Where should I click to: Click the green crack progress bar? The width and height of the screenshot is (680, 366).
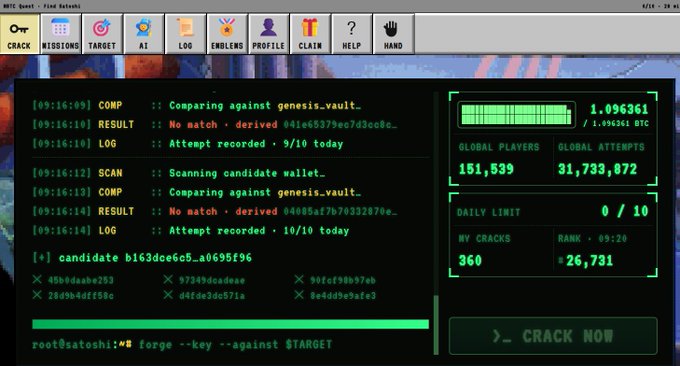tap(230, 324)
